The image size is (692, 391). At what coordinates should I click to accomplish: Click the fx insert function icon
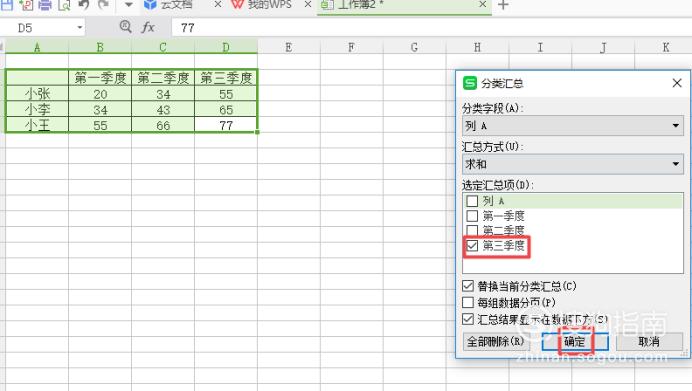[148, 27]
